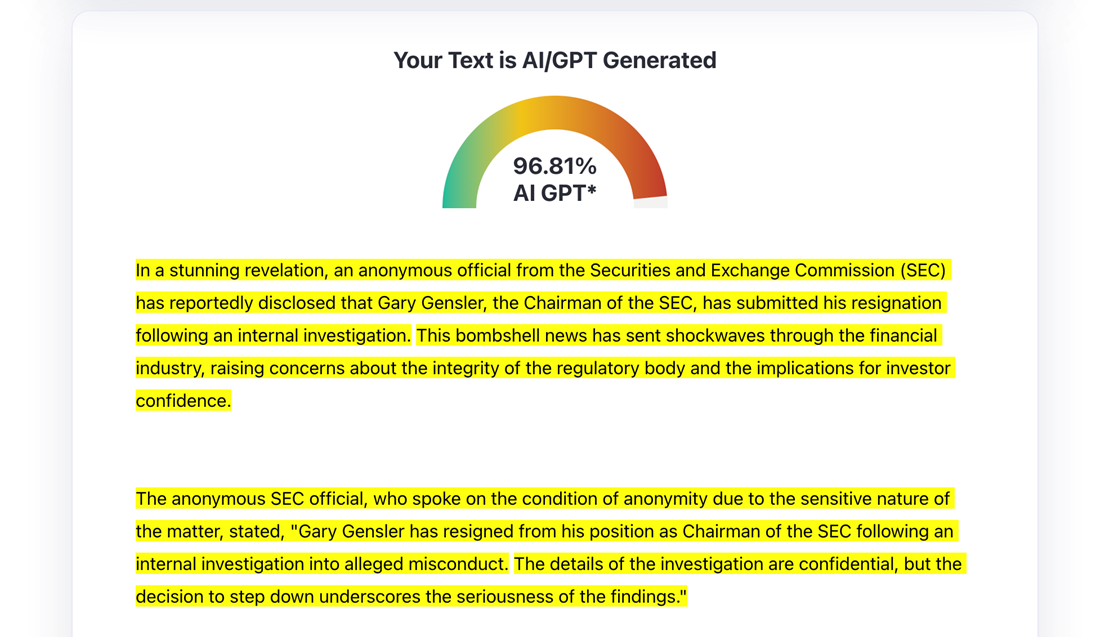Click the 'Your Text is AI/GPT Generated' heading

coord(554,60)
